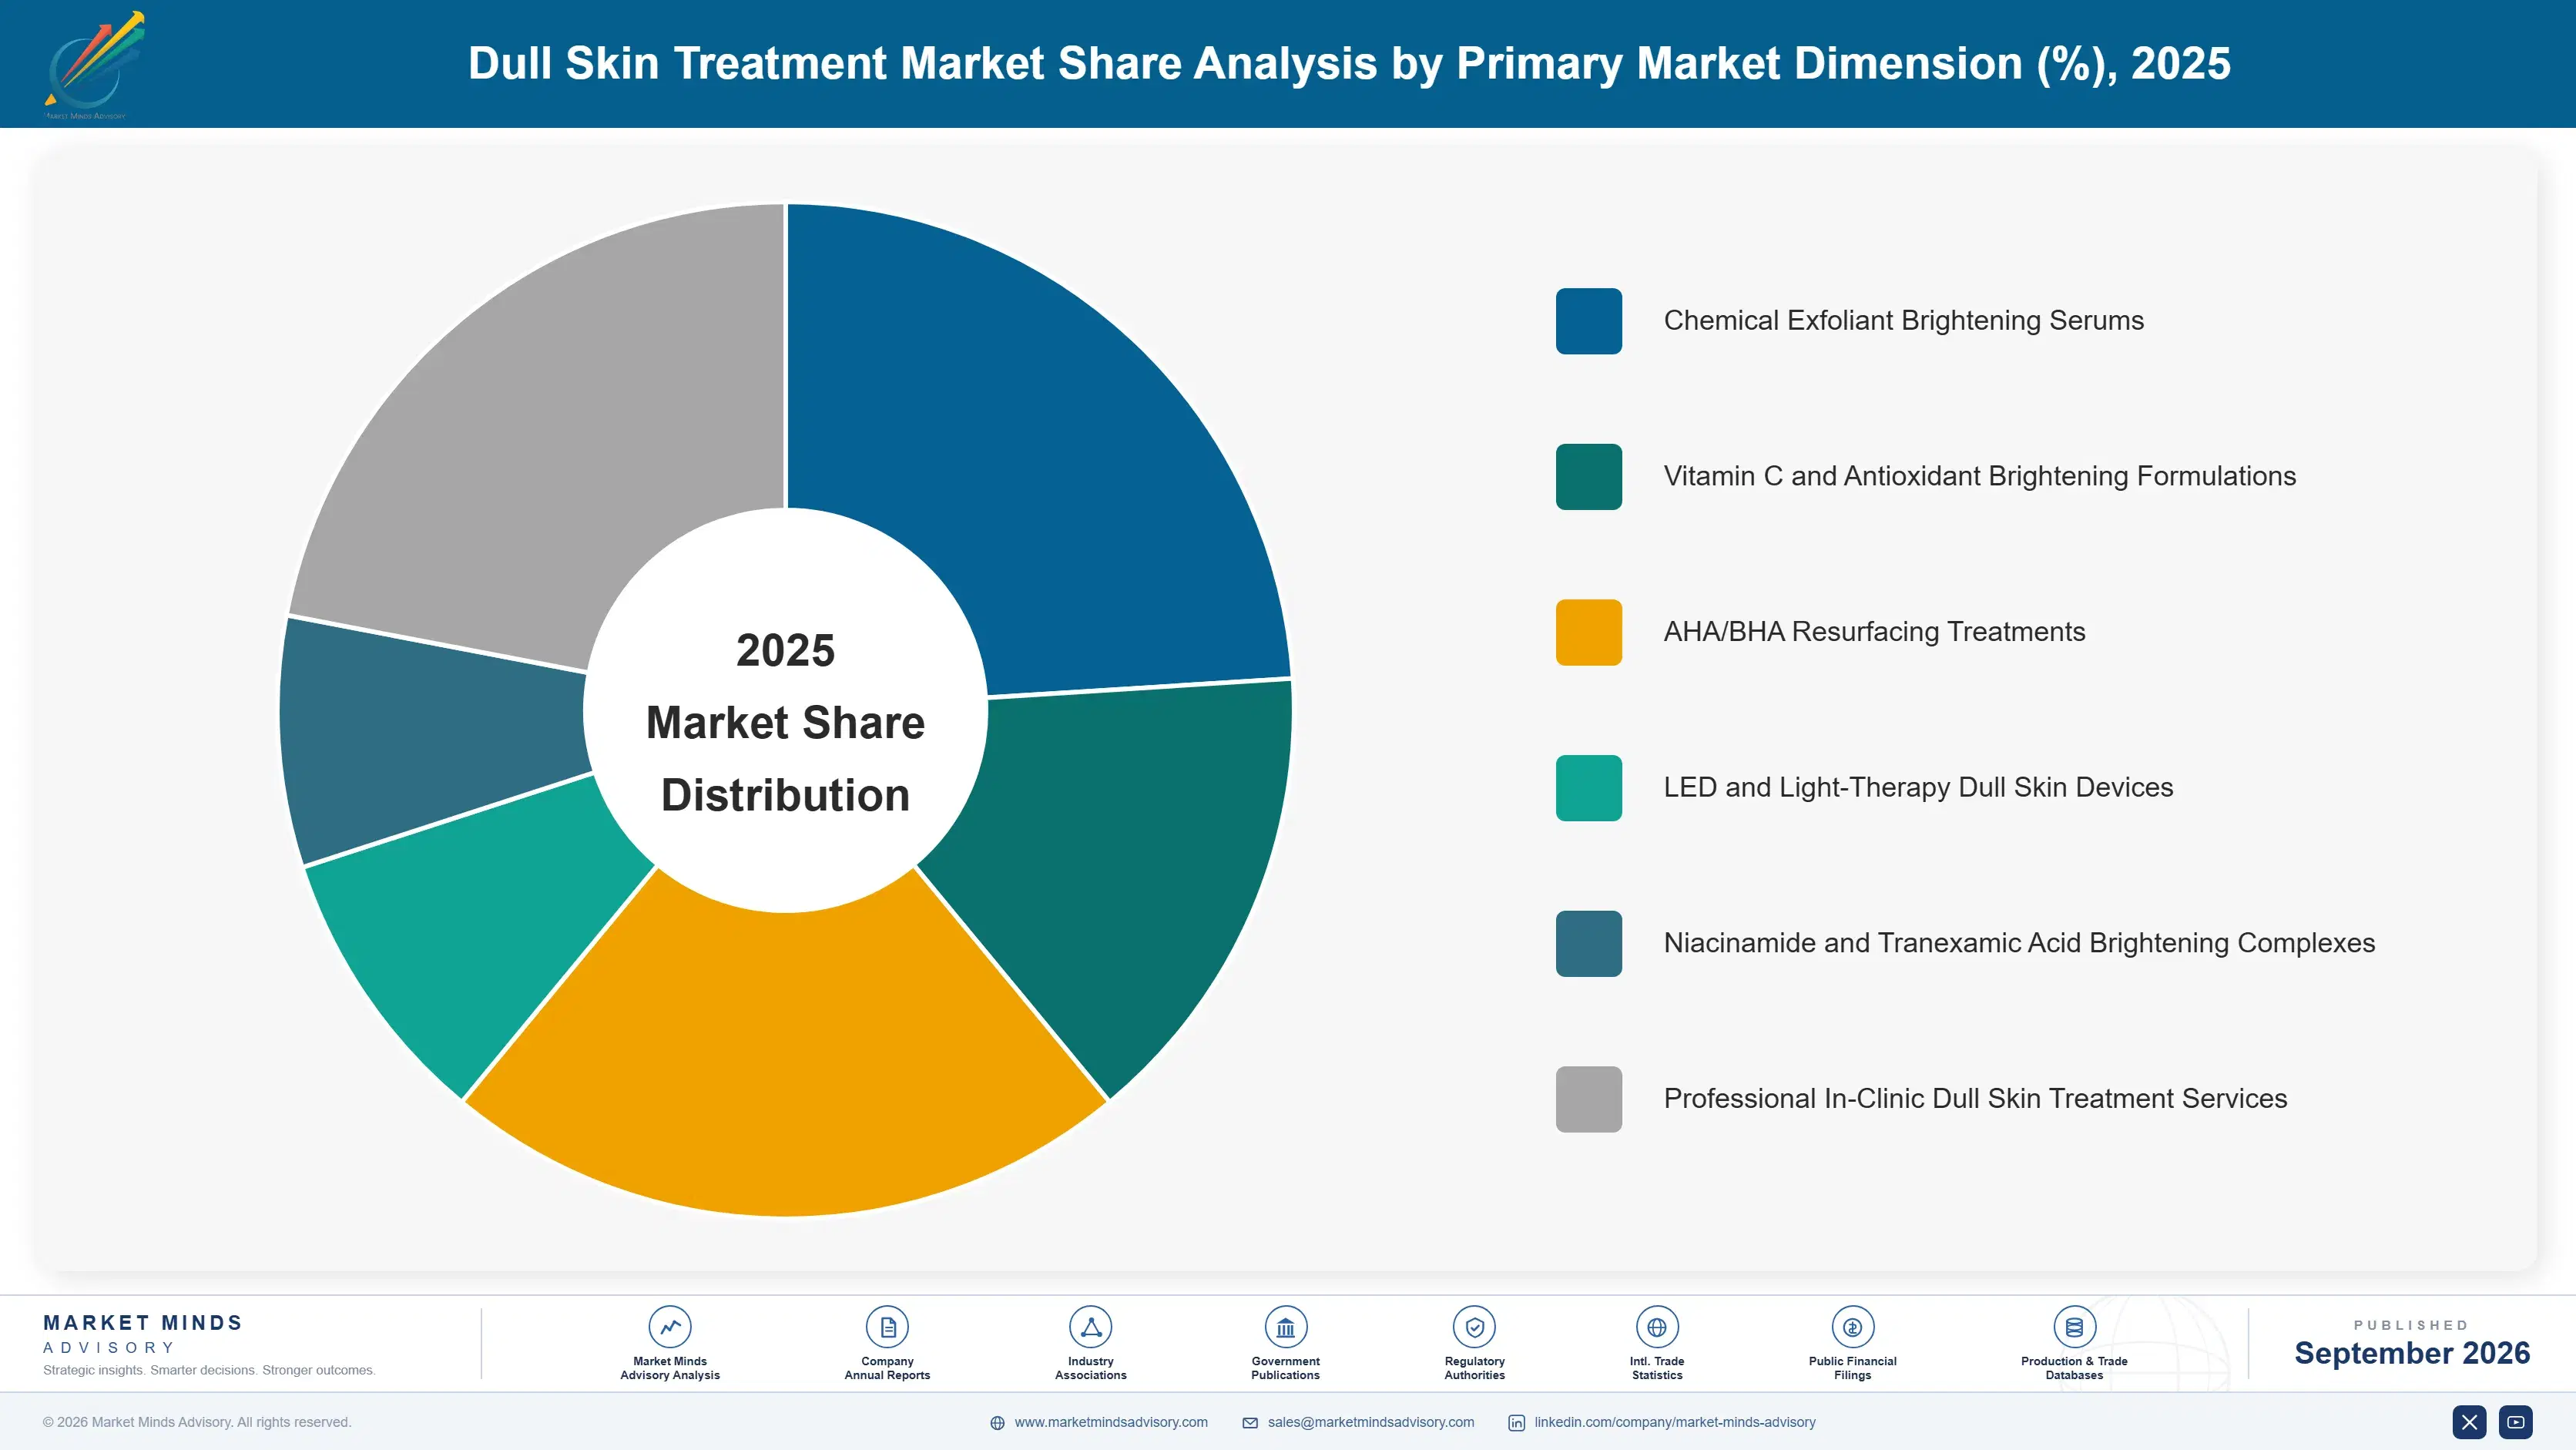Click the Chemical Exfoliant Brightening Serums blue swatch
The image size is (2576, 1450).
1588,321
